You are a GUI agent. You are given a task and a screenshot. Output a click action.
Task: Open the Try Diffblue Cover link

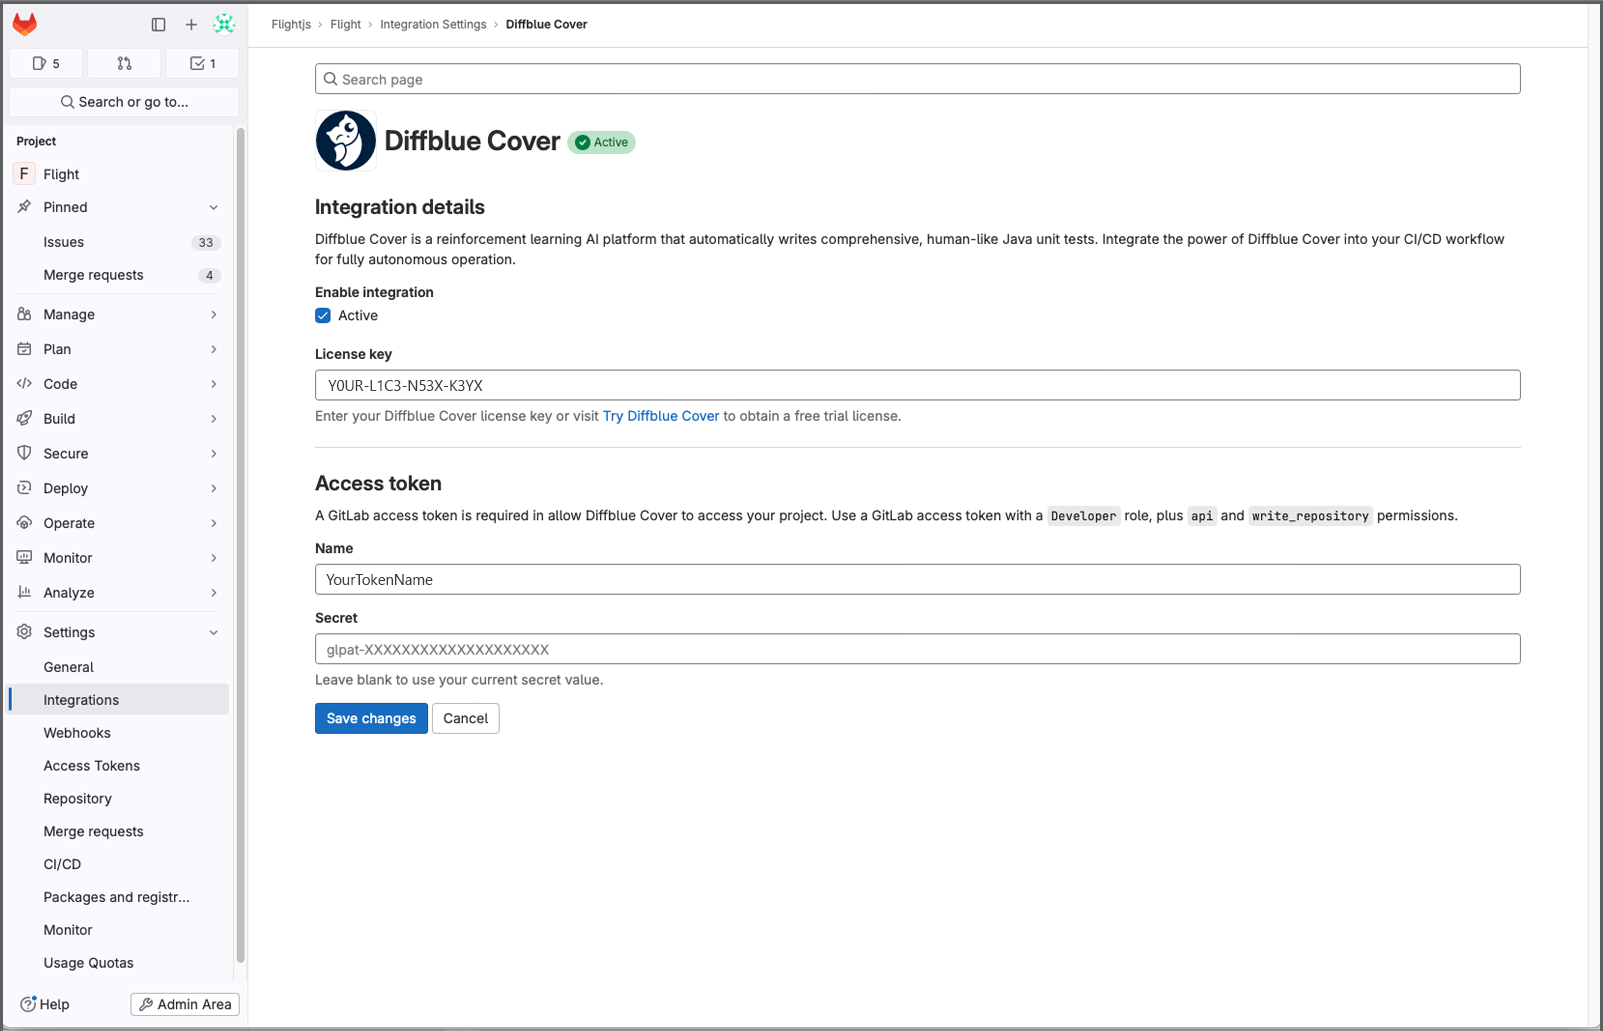[x=661, y=416]
